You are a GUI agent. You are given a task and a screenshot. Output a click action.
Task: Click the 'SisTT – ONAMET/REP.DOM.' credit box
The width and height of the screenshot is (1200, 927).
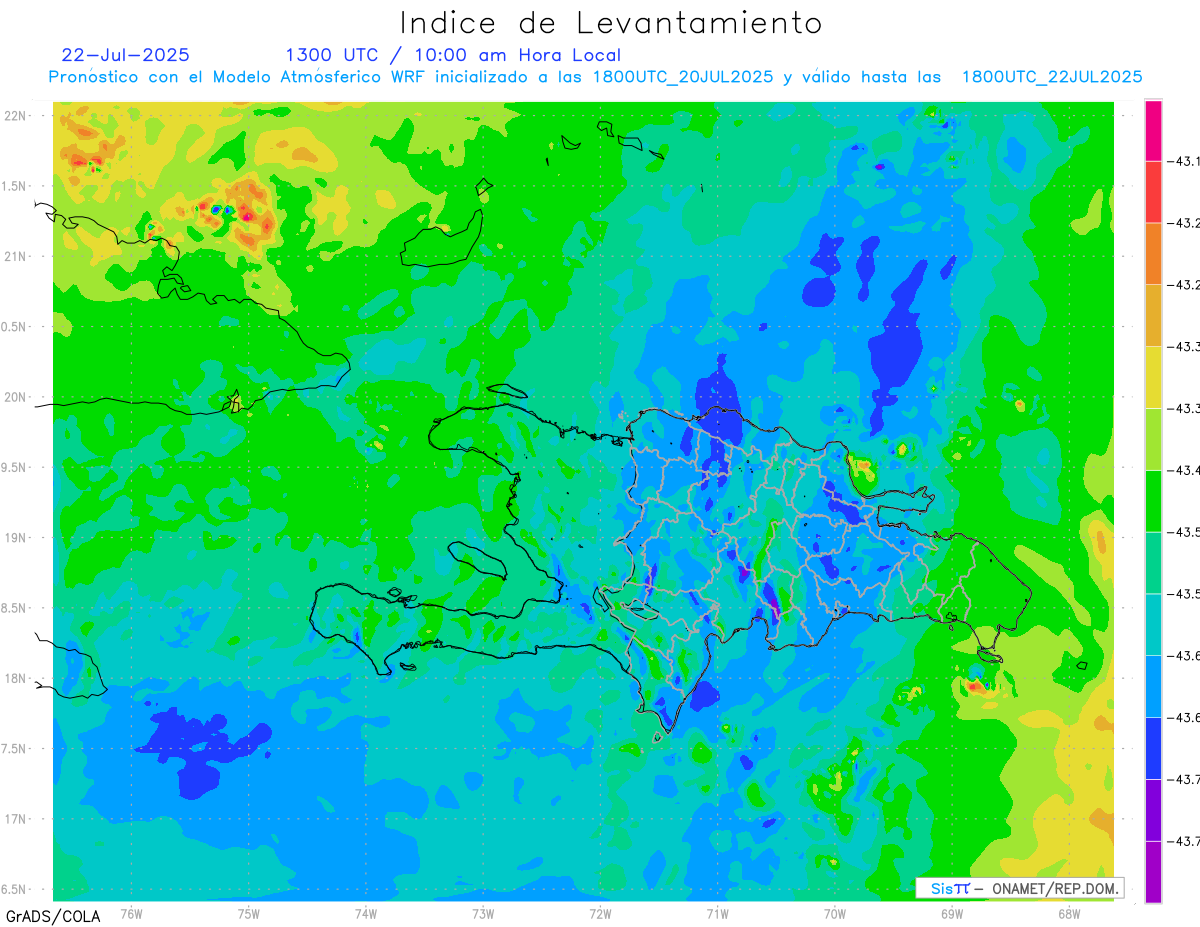[1019, 888]
